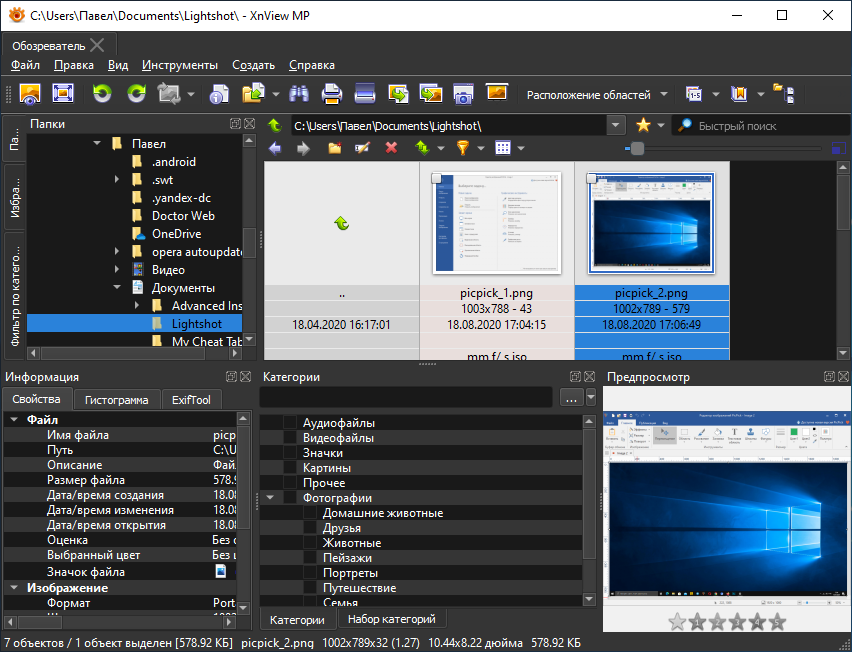Open the search binoculars tool
Viewport: 852px width, 652px height.
(x=299, y=94)
